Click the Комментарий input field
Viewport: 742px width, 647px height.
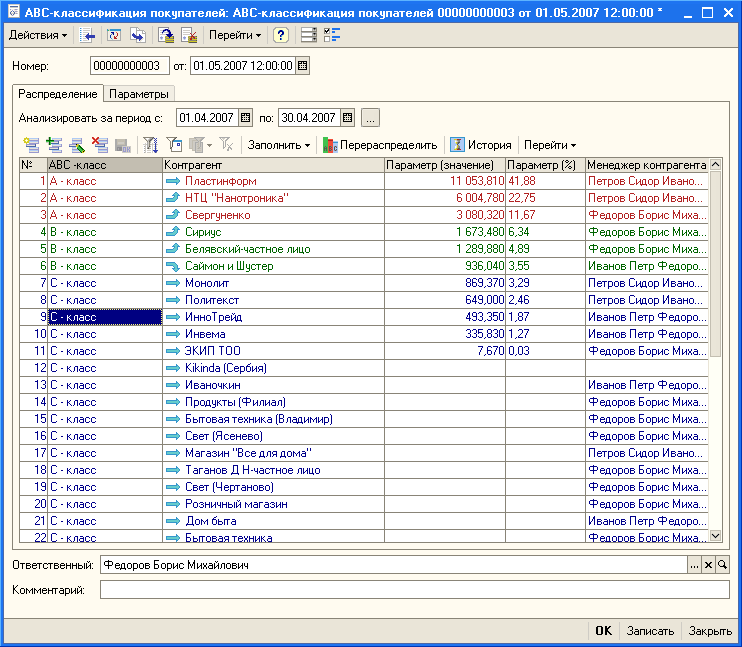[415, 590]
